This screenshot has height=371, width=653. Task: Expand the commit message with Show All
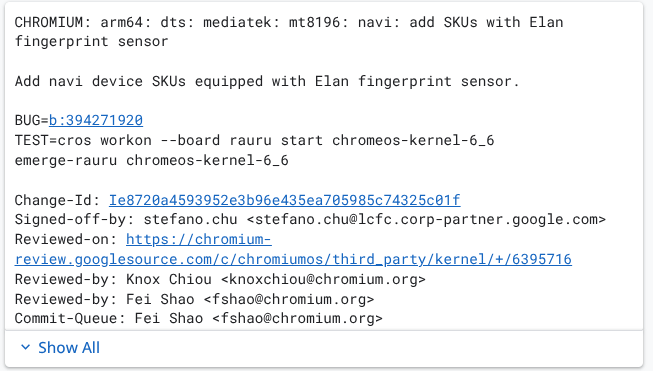click(60, 347)
